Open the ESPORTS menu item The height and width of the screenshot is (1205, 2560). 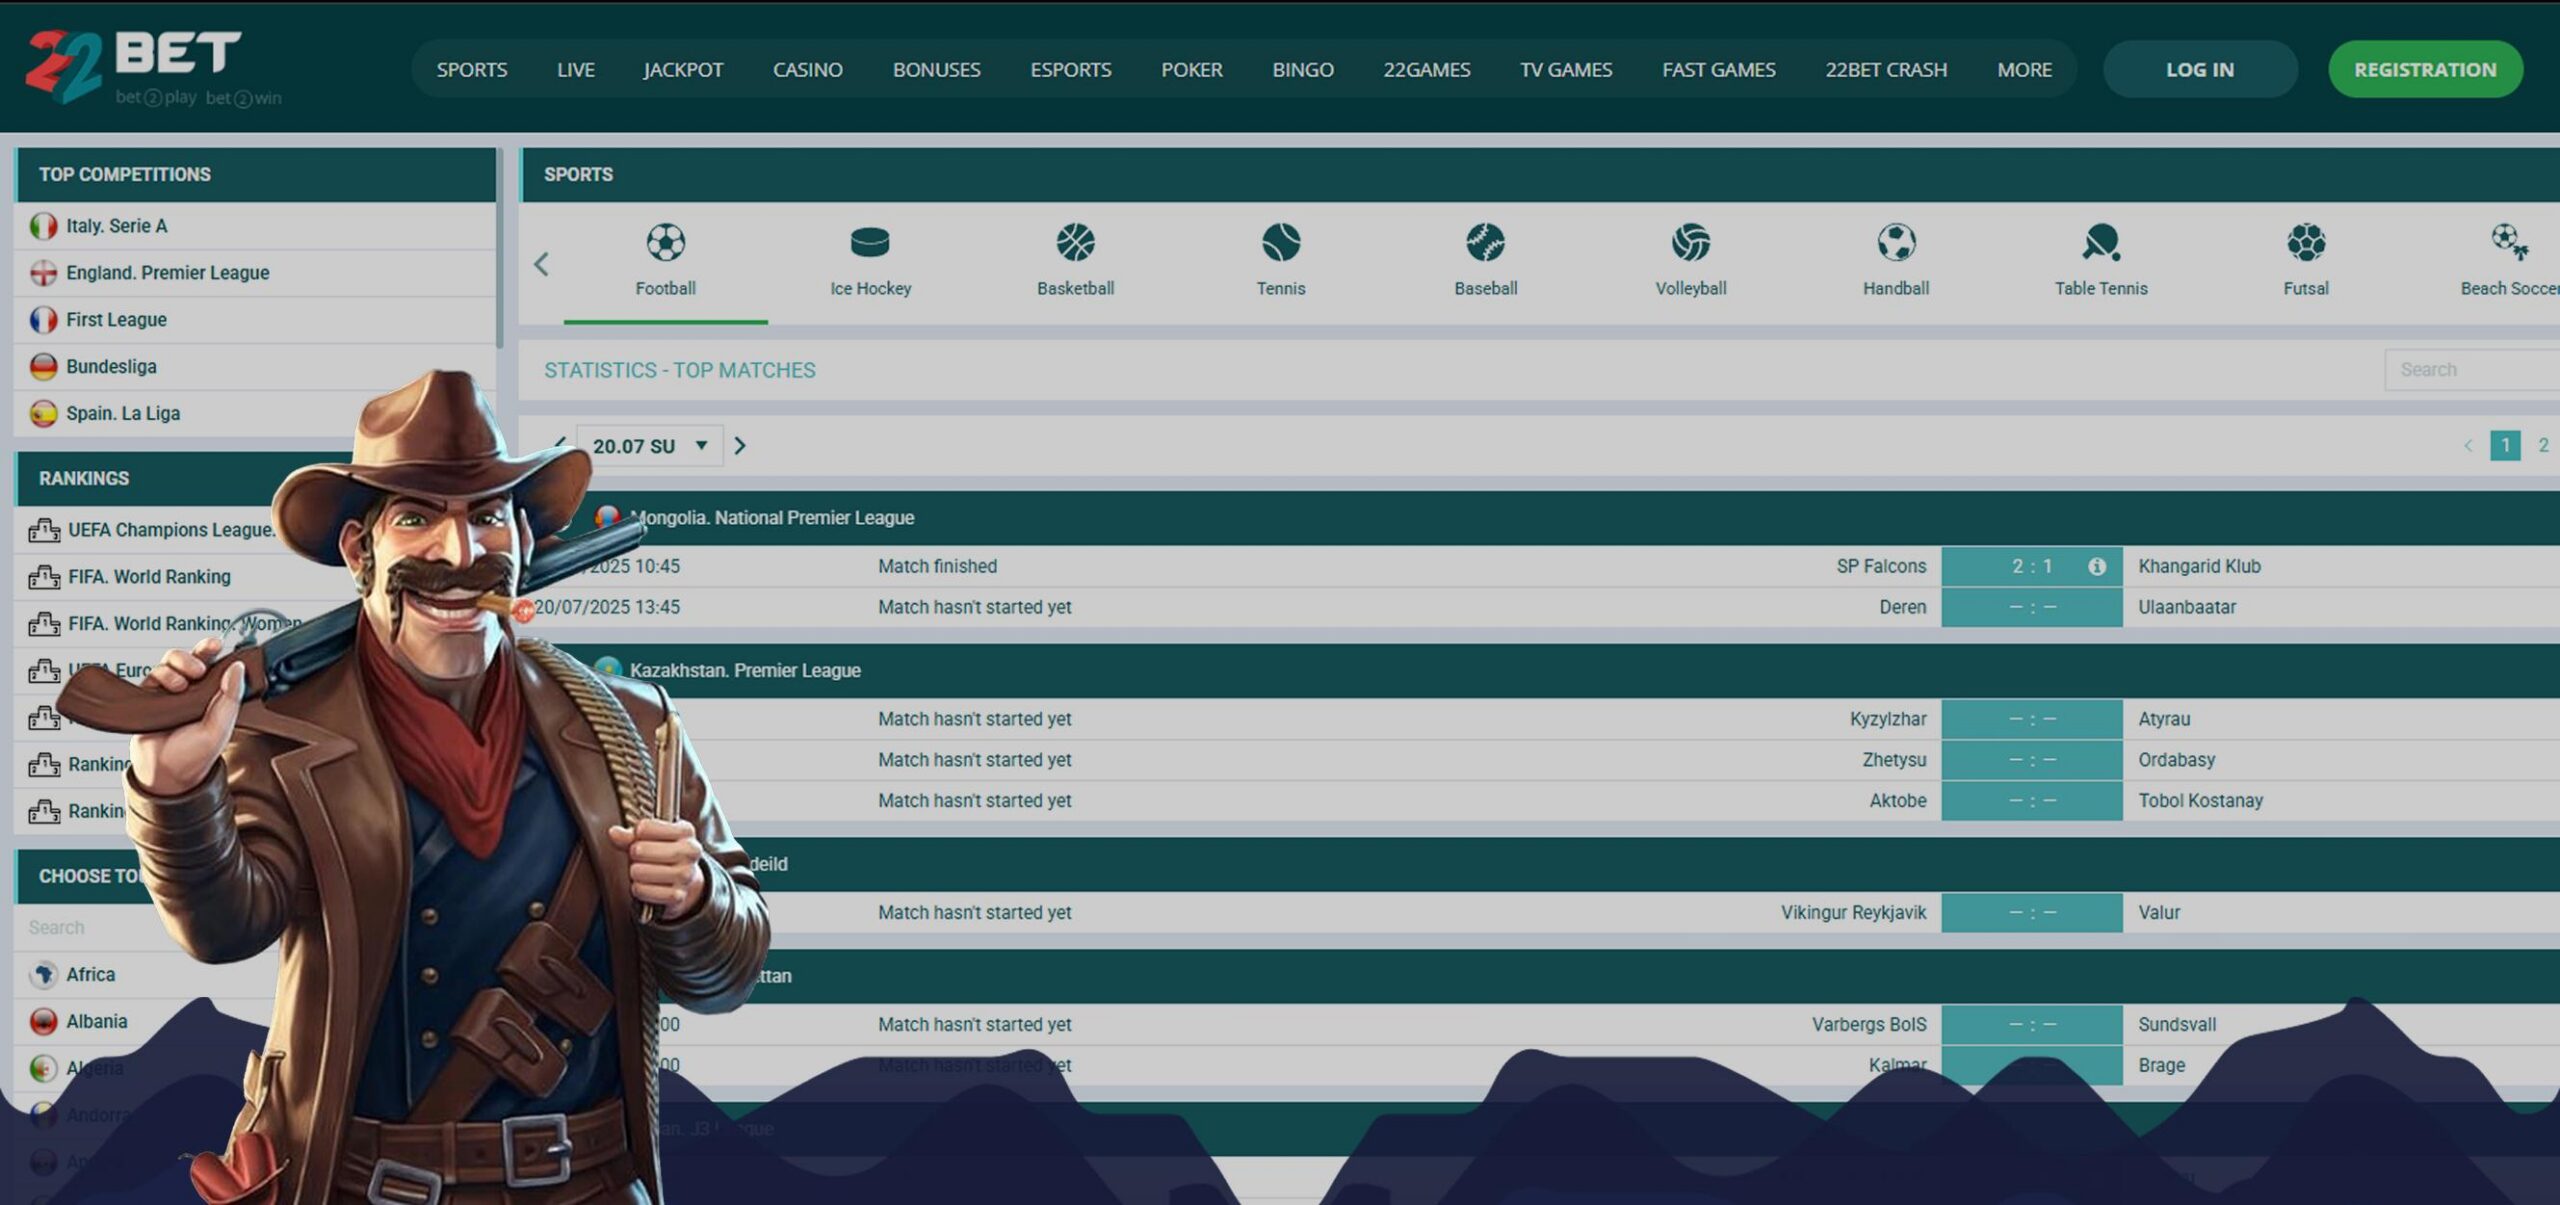point(1070,70)
